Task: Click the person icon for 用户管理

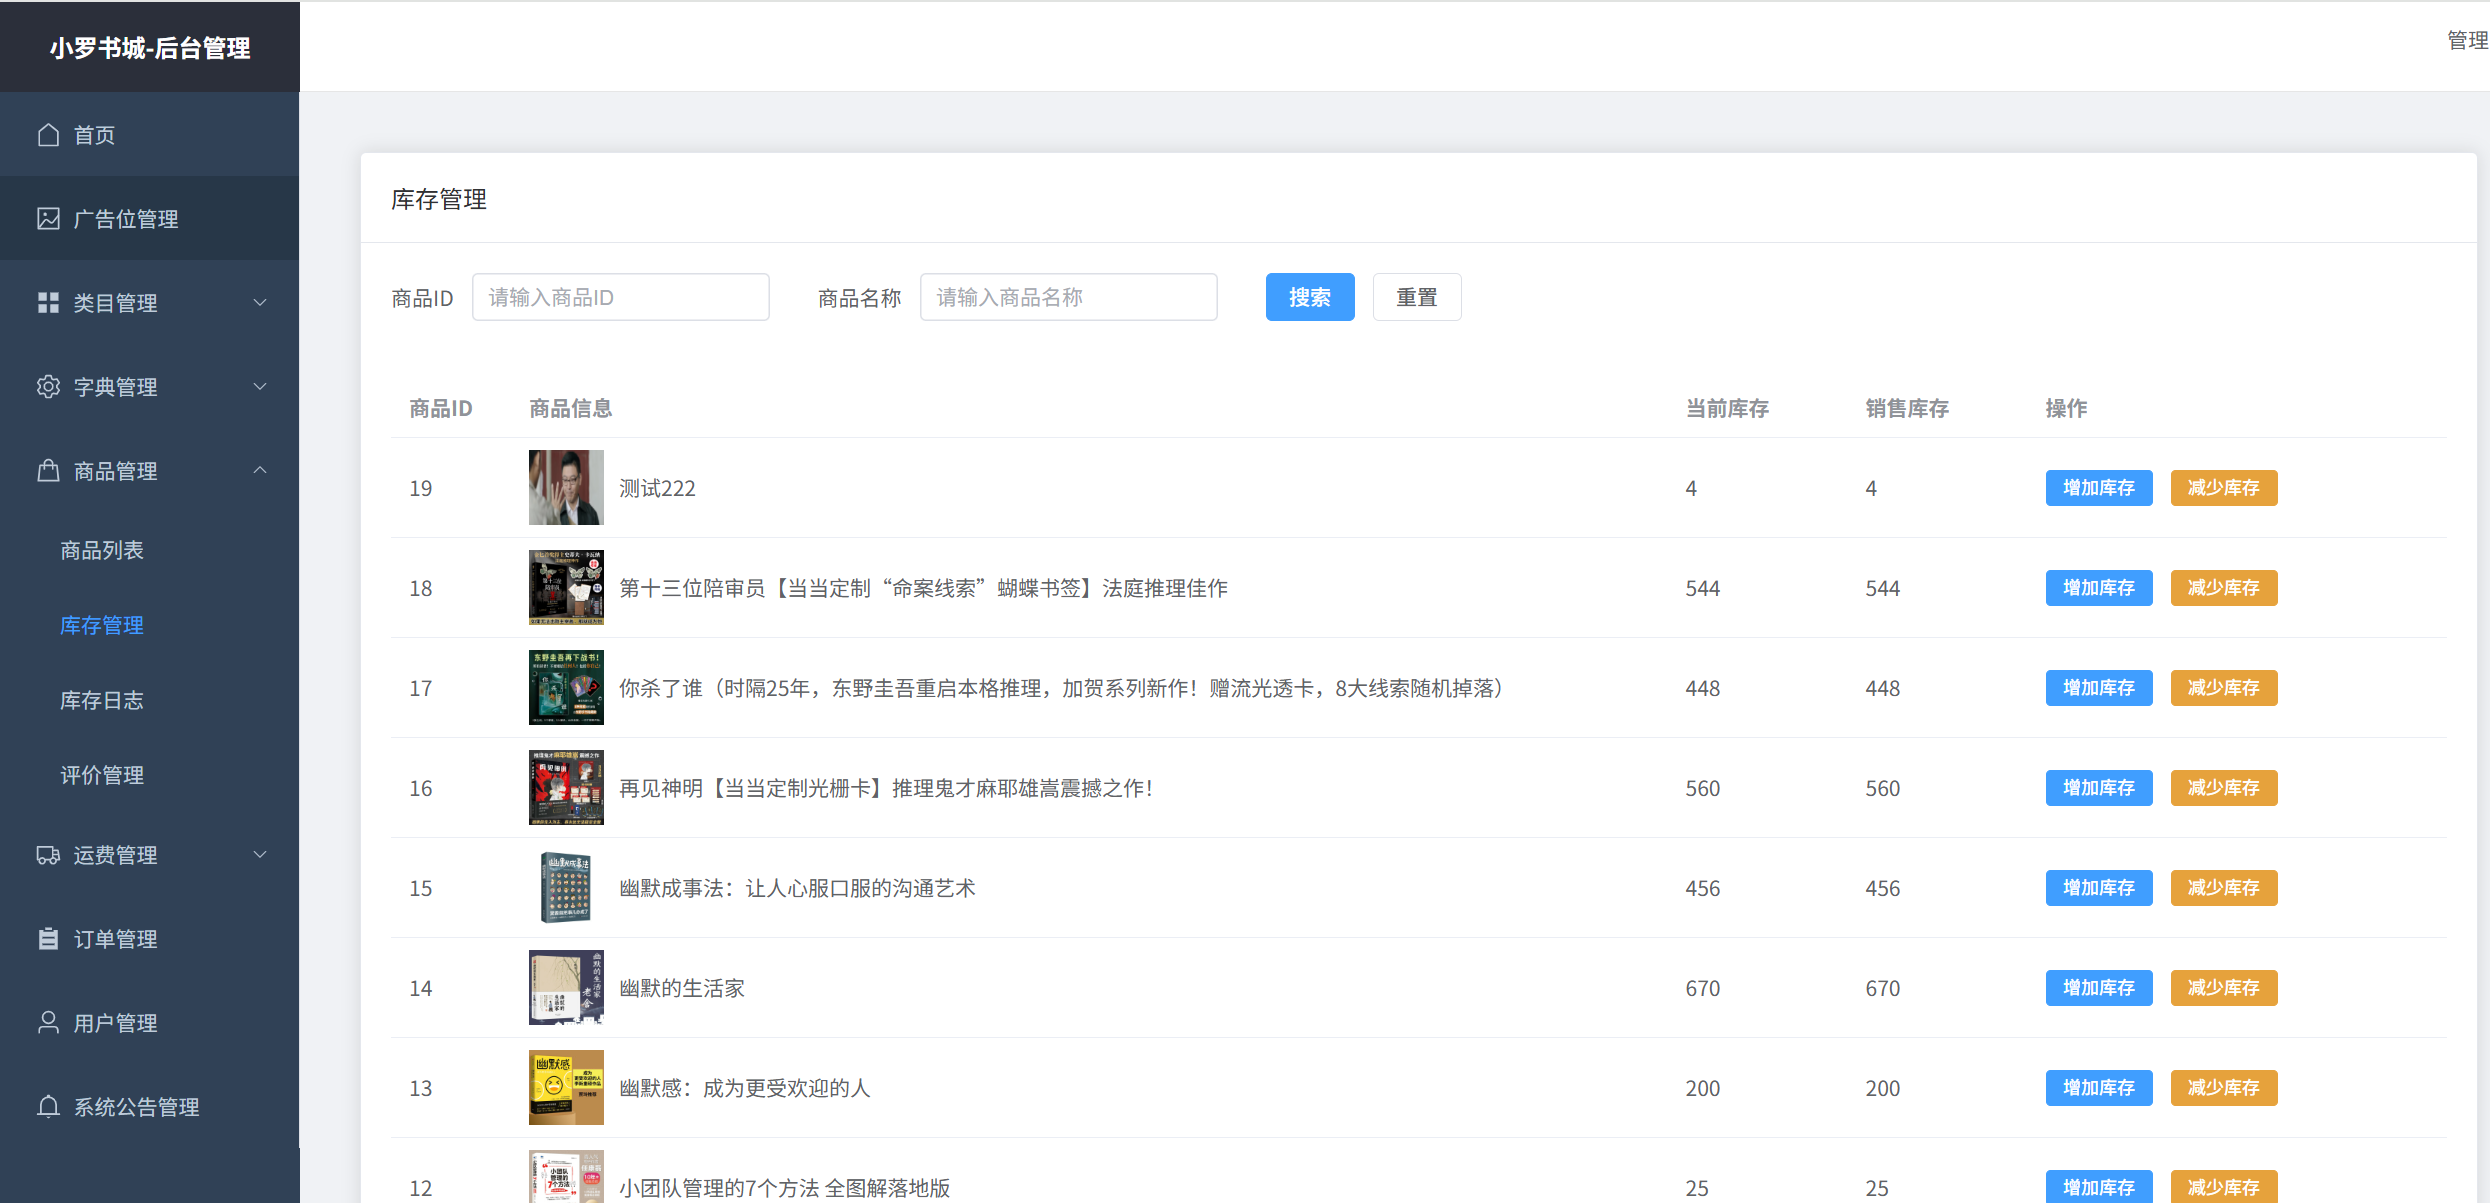Action: (x=48, y=1022)
